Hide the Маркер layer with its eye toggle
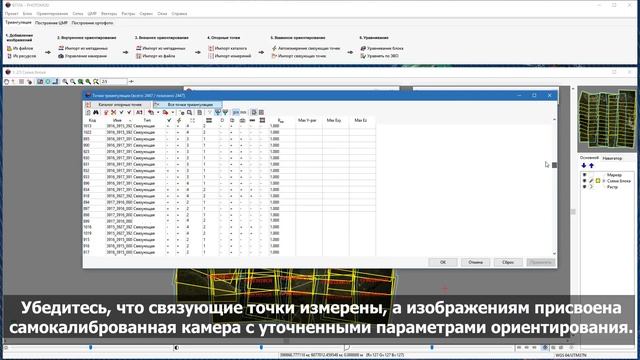This screenshot has width=640, height=360. [584, 175]
